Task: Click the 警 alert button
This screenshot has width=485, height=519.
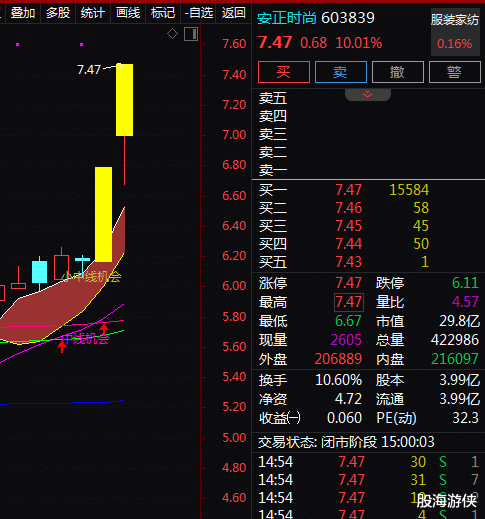Action: [455, 72]
